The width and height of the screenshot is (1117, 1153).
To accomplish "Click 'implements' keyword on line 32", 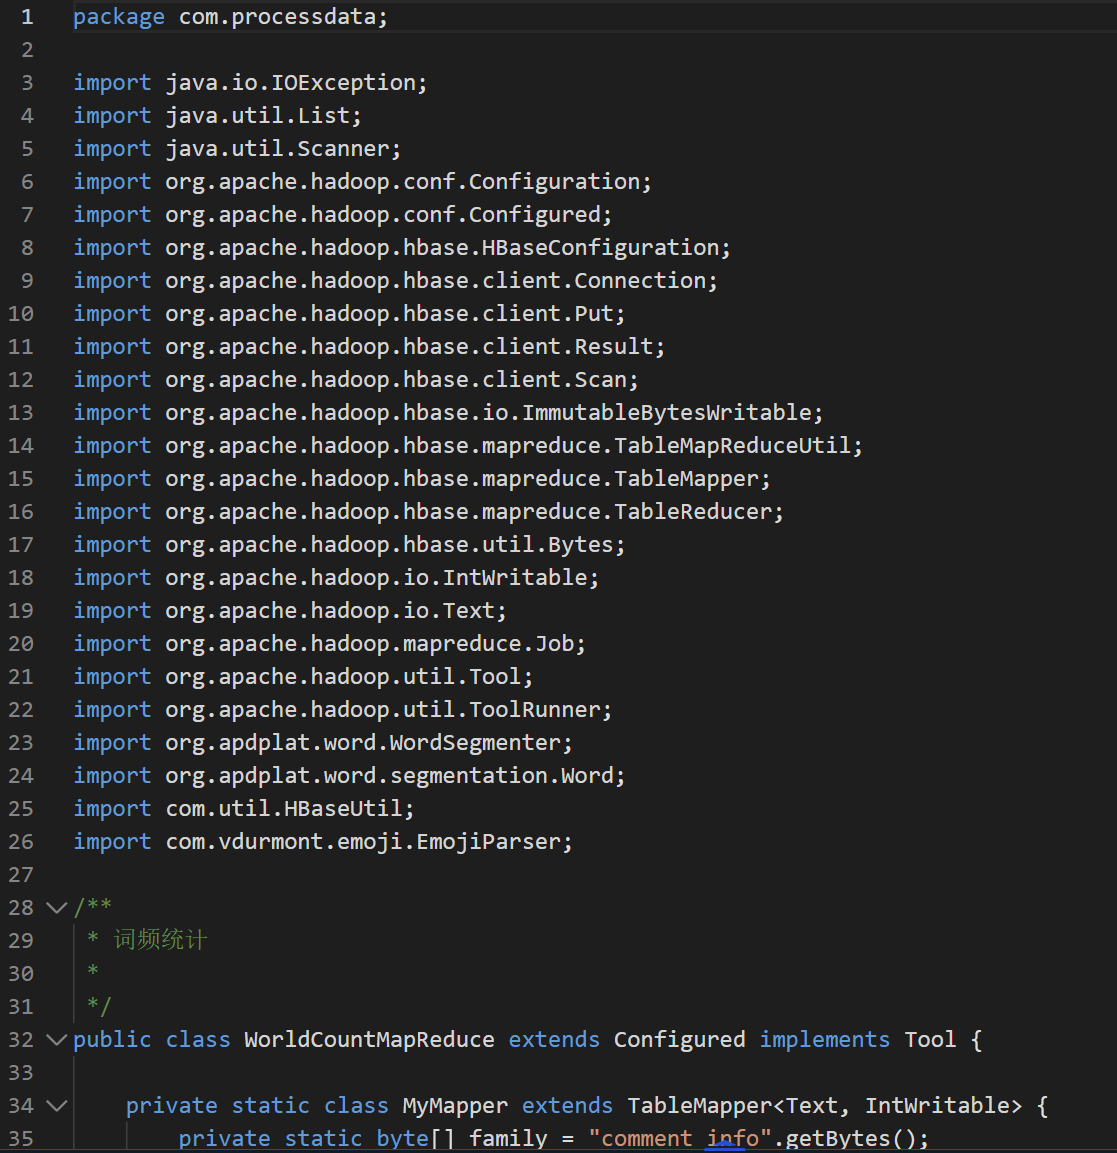I will pyautogui.click(x=825, y=1040).
